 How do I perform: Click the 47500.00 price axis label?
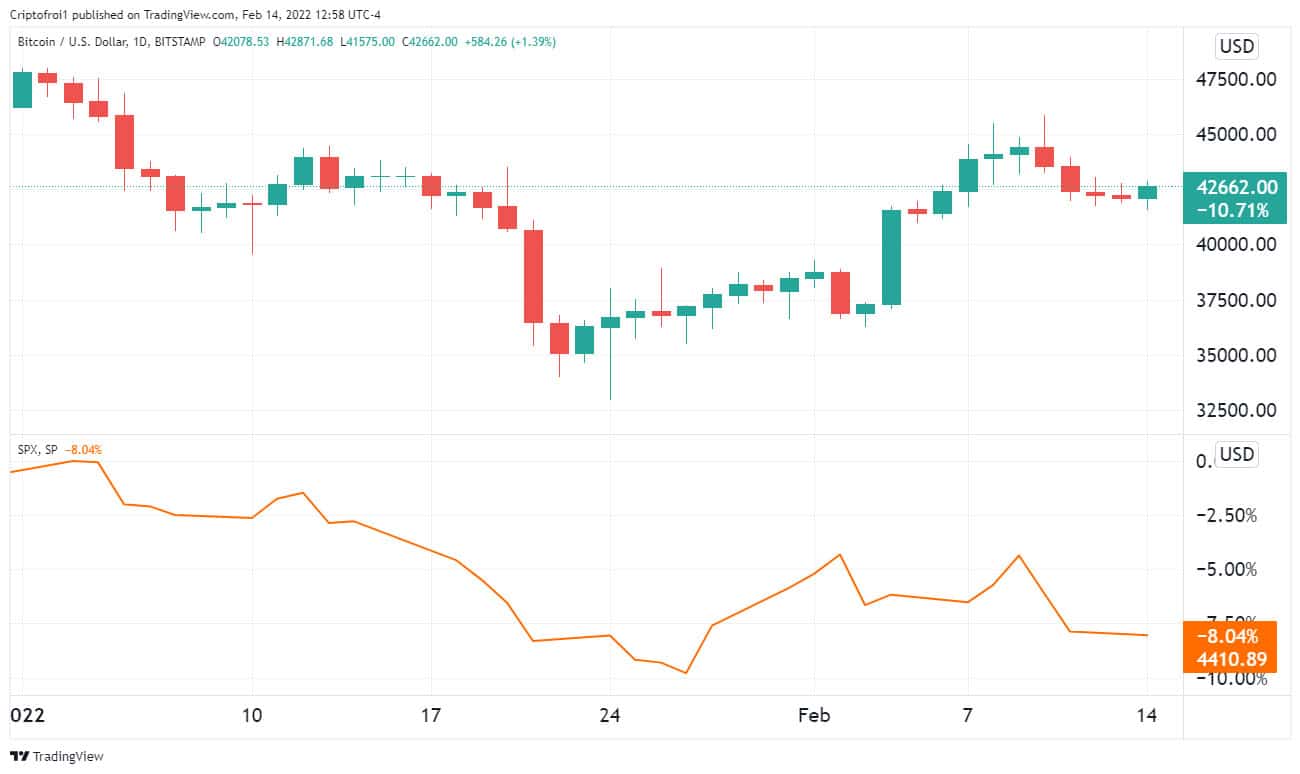[1237, 80]
